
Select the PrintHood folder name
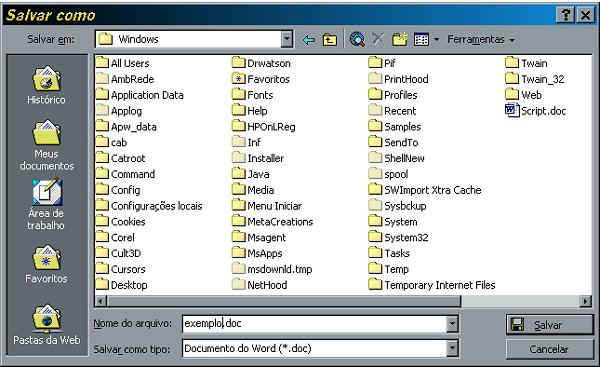pyautogui.click(x=406, y=79)
